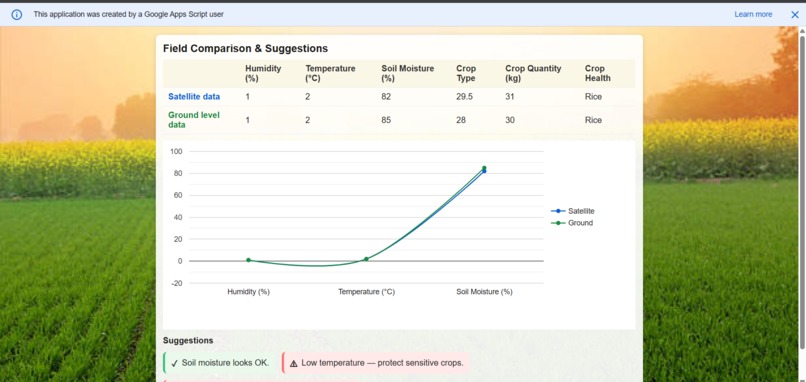Click the Low temperature warning suggestion
This screenshot has width=806, height=382.
[x=376, y=362]
